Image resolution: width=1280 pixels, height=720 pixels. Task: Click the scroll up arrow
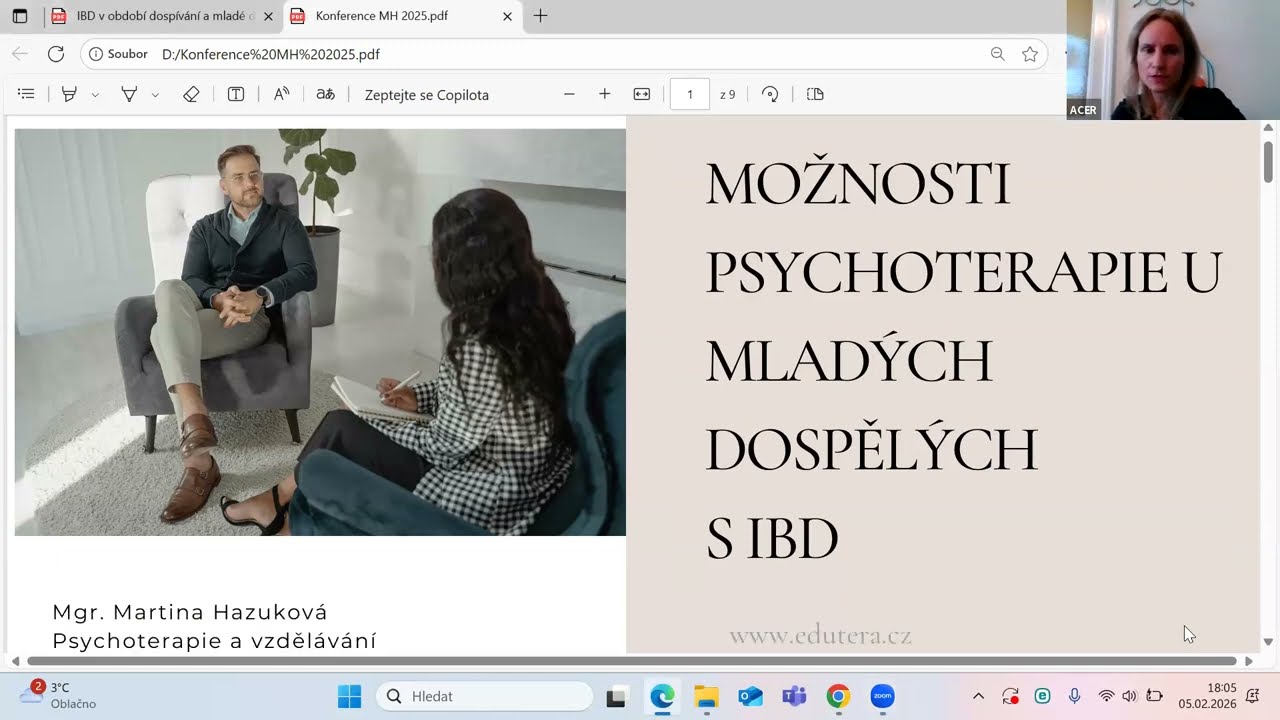pos(1268,127)
